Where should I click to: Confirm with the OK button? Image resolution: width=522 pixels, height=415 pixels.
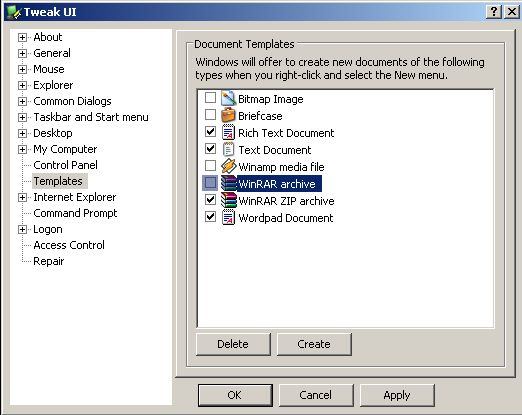235,395
